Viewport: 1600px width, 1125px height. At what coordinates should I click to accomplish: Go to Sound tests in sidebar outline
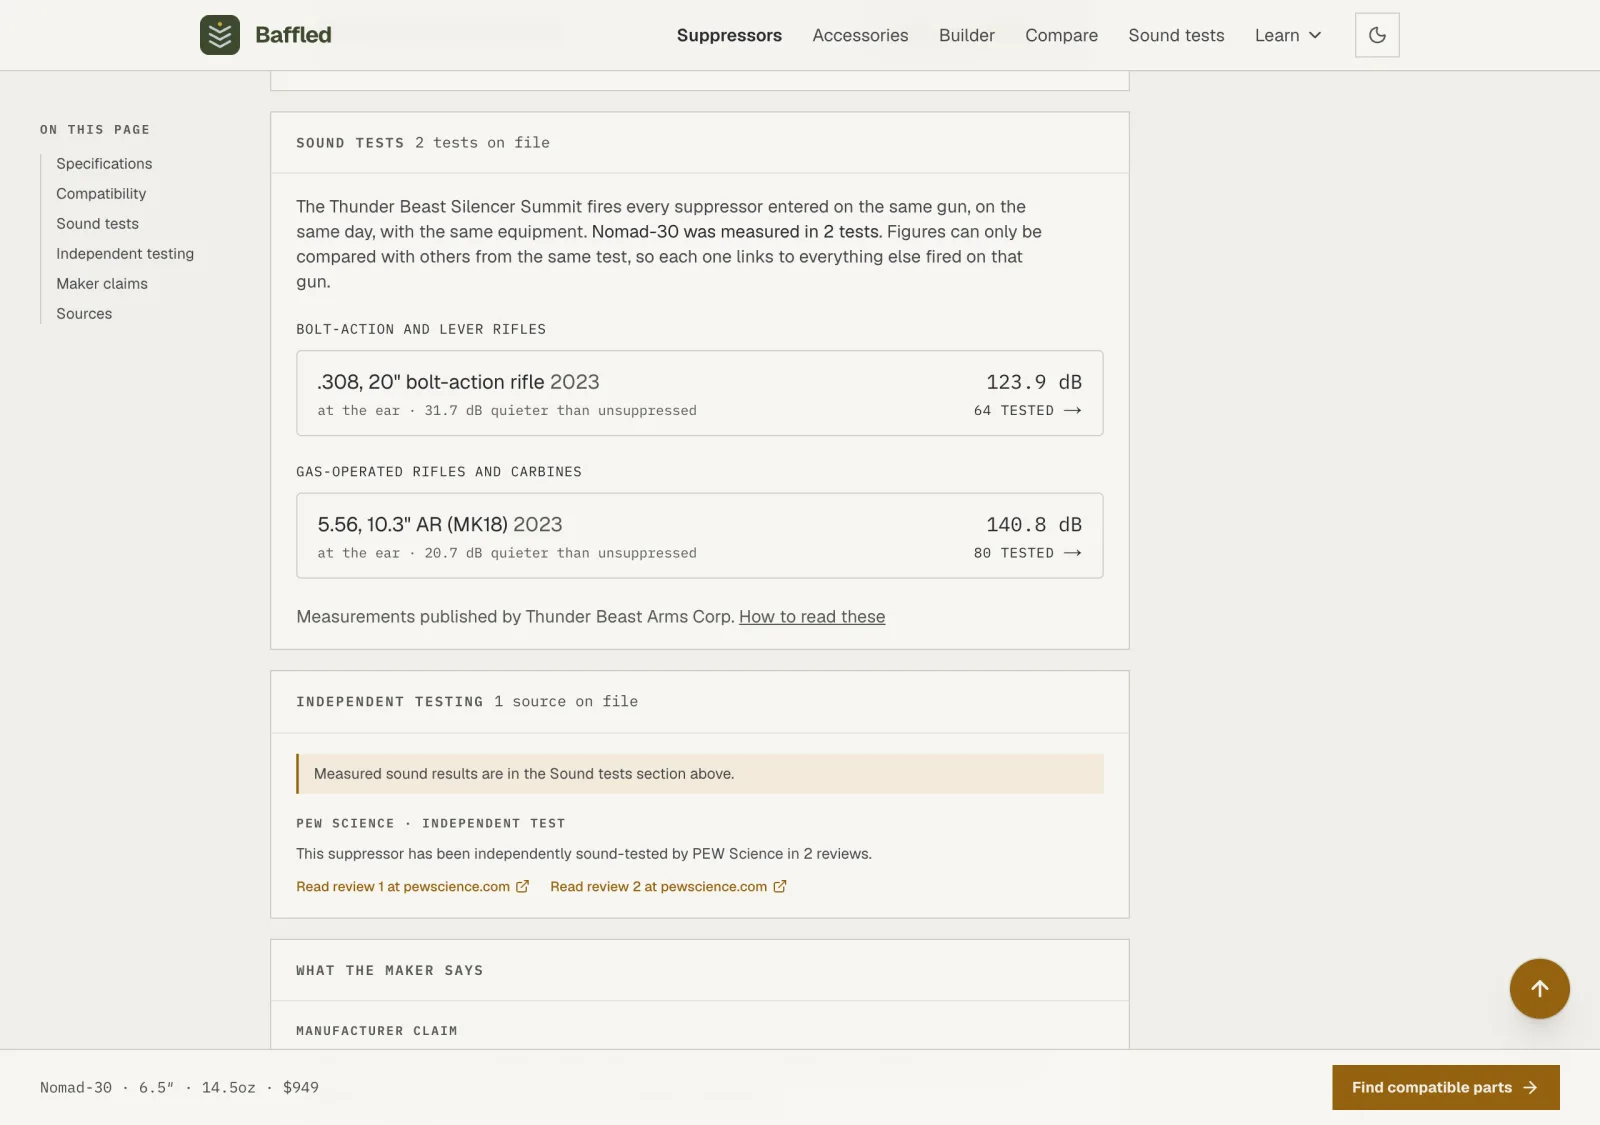click(97, 224)
